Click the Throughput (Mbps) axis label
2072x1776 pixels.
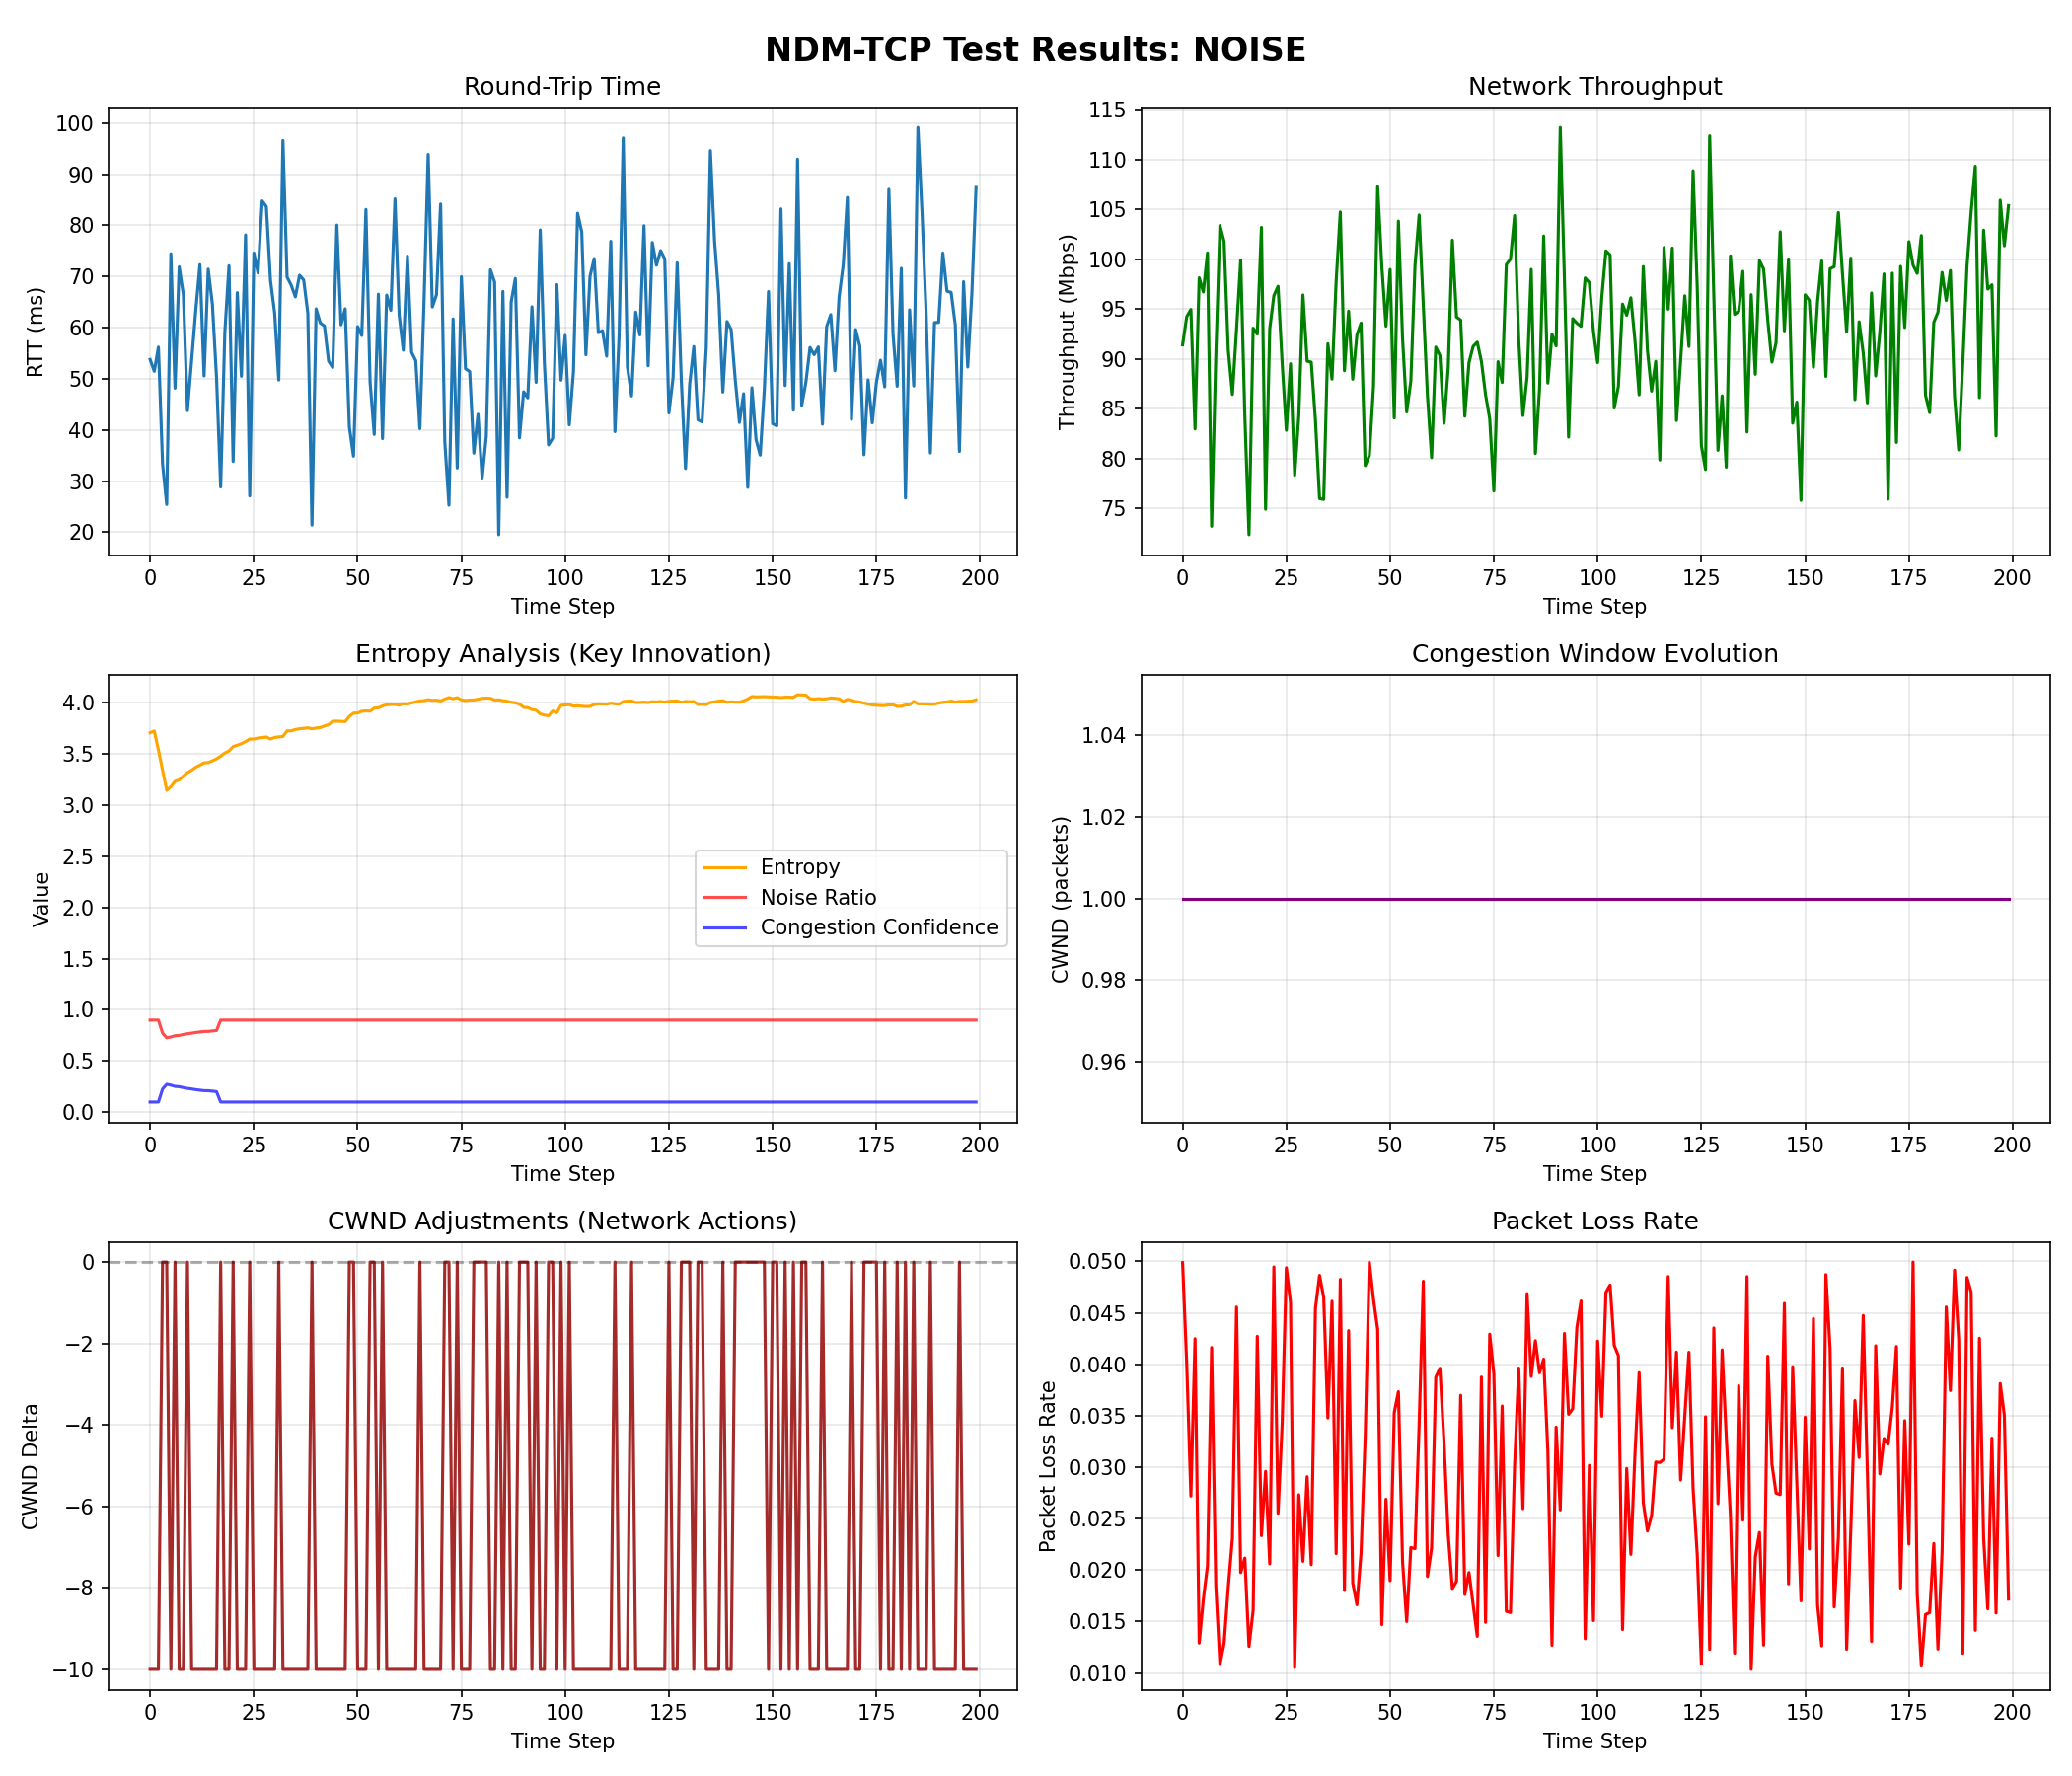tap(1067, 332)
